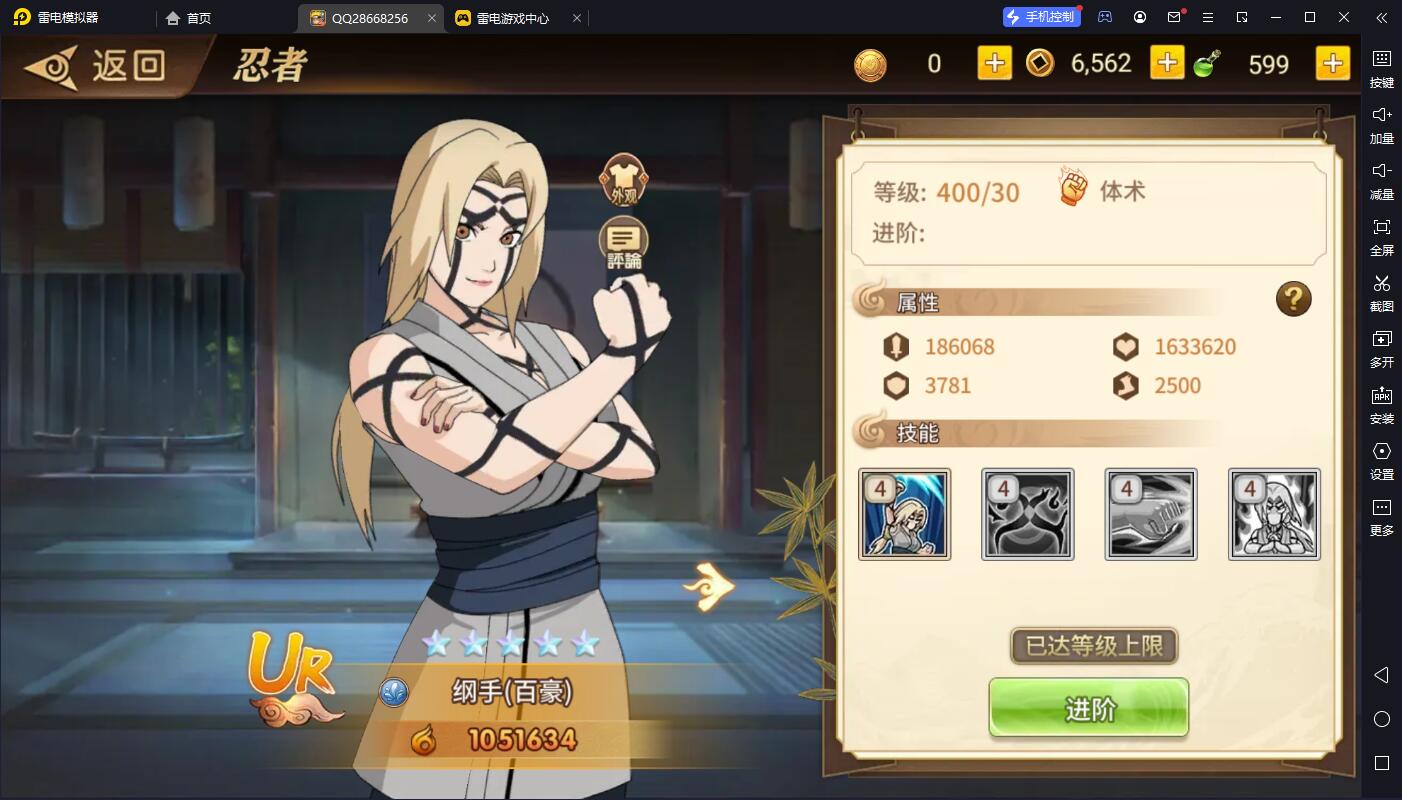Select the fourth greyed skill portrait icon
Image resolution: width=1402 pixels, height=800 pixels.
(x=1274, y=514)
